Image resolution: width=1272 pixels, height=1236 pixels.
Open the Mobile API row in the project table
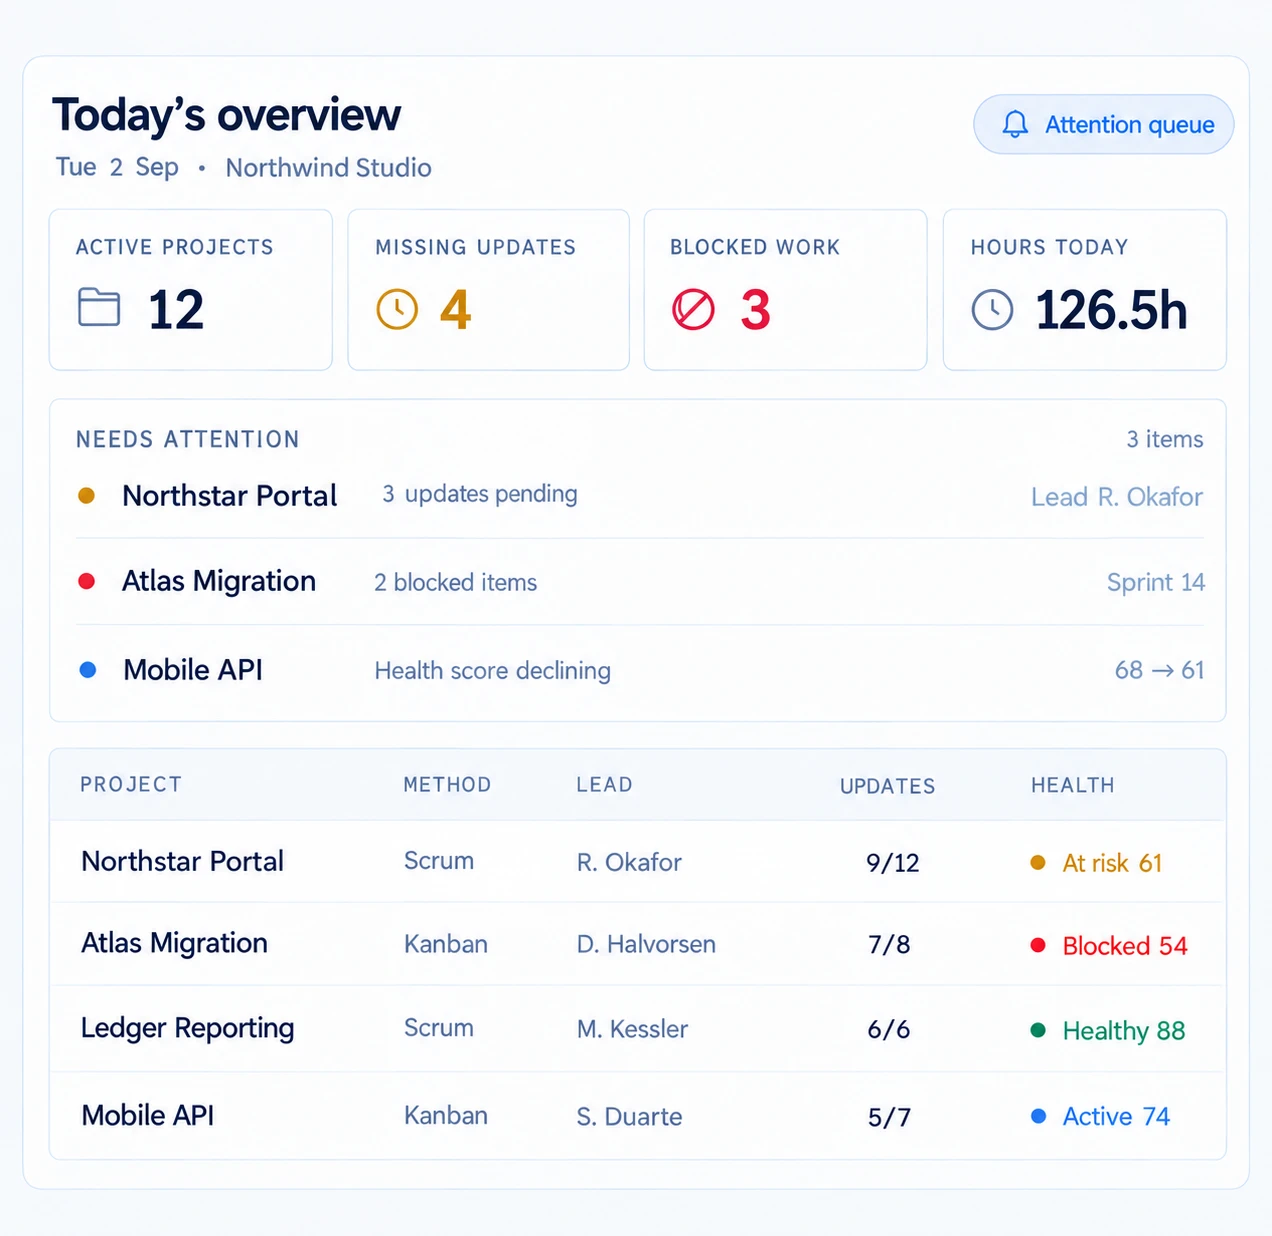(638, 1116)
